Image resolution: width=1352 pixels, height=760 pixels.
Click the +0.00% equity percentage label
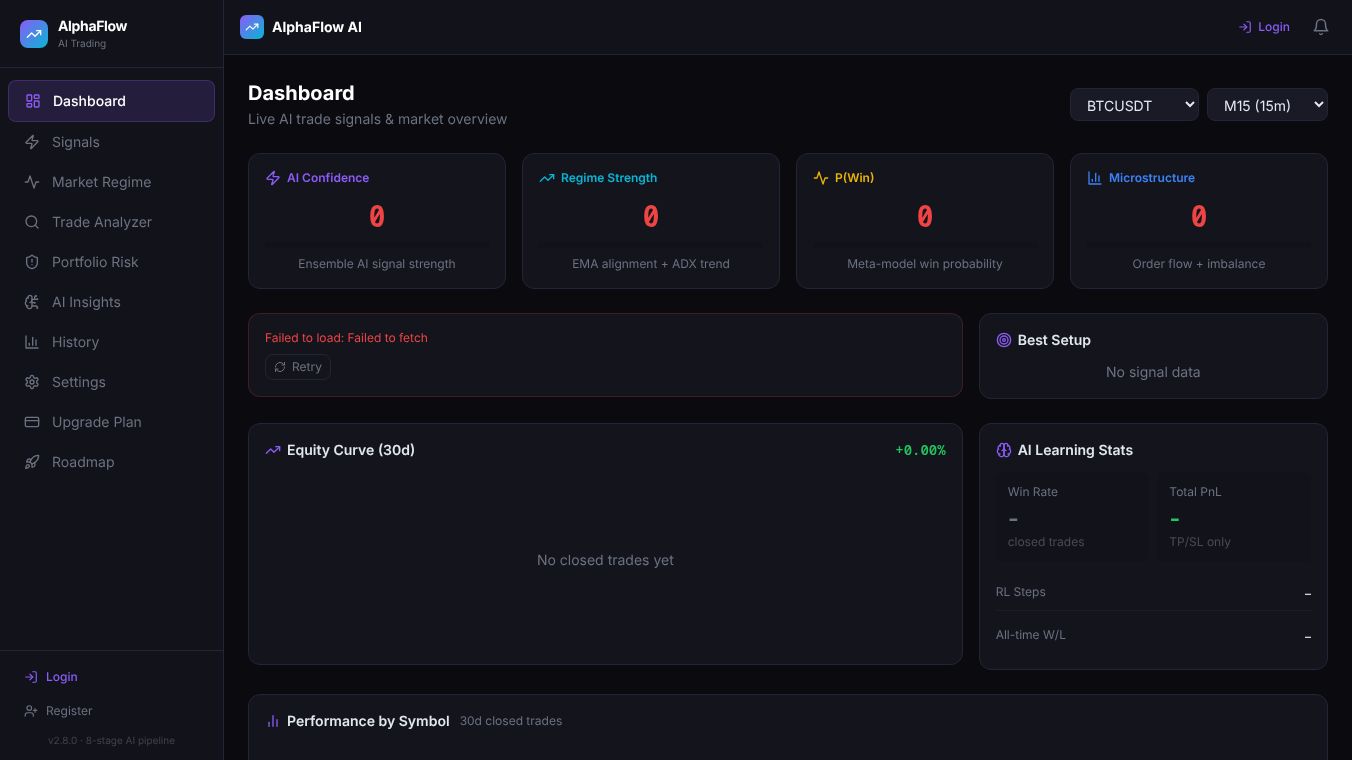(920, 450)
